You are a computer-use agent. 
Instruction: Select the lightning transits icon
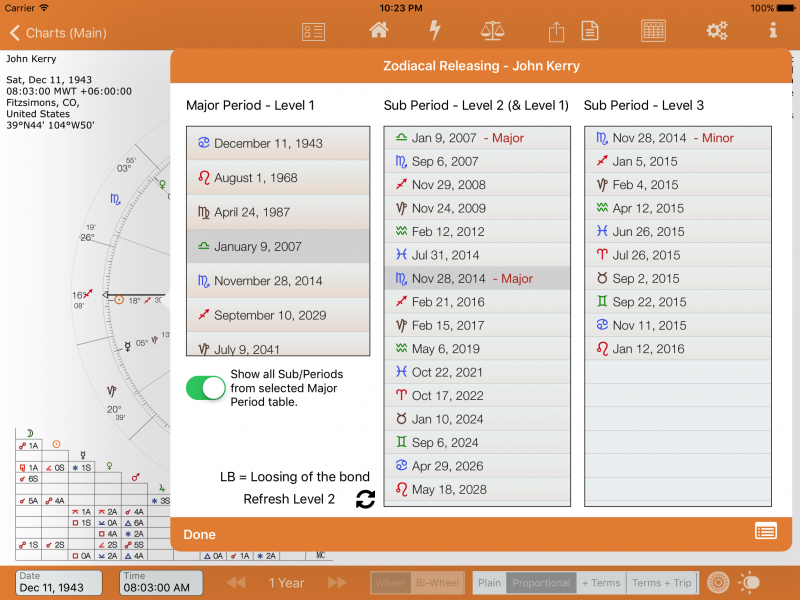coord(434,31)
